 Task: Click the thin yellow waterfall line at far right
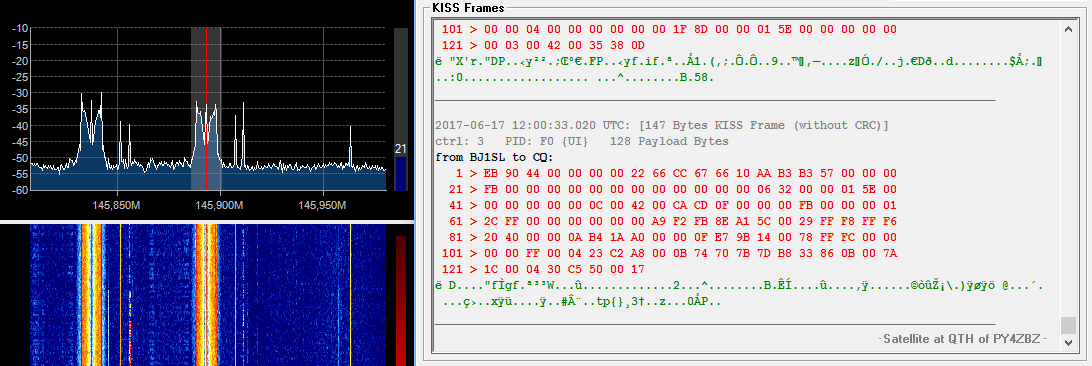coord(350,294)
